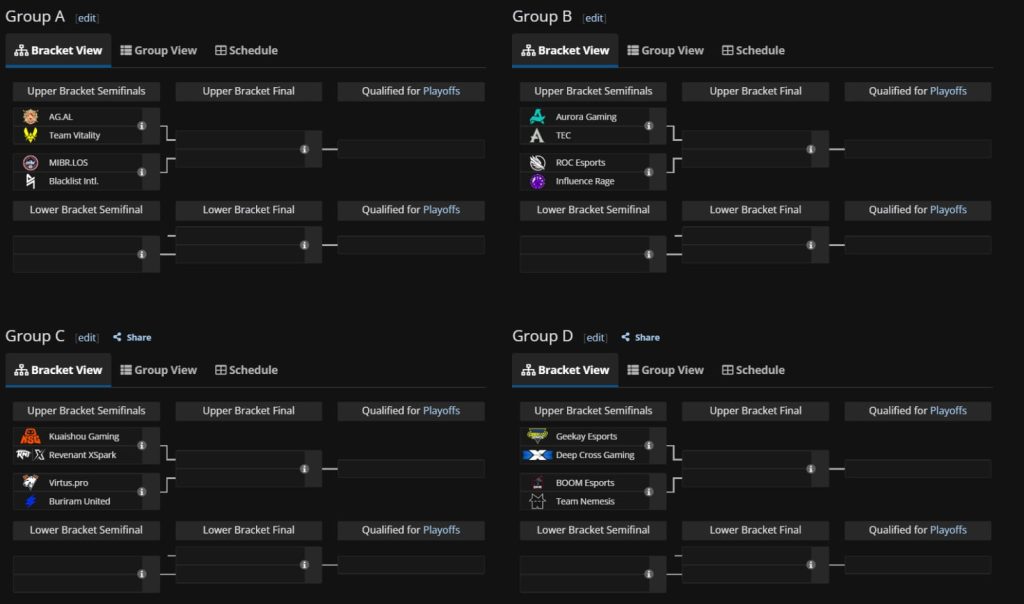
Task: Click Influence Rage team name
Action: (x=585, y=181)
